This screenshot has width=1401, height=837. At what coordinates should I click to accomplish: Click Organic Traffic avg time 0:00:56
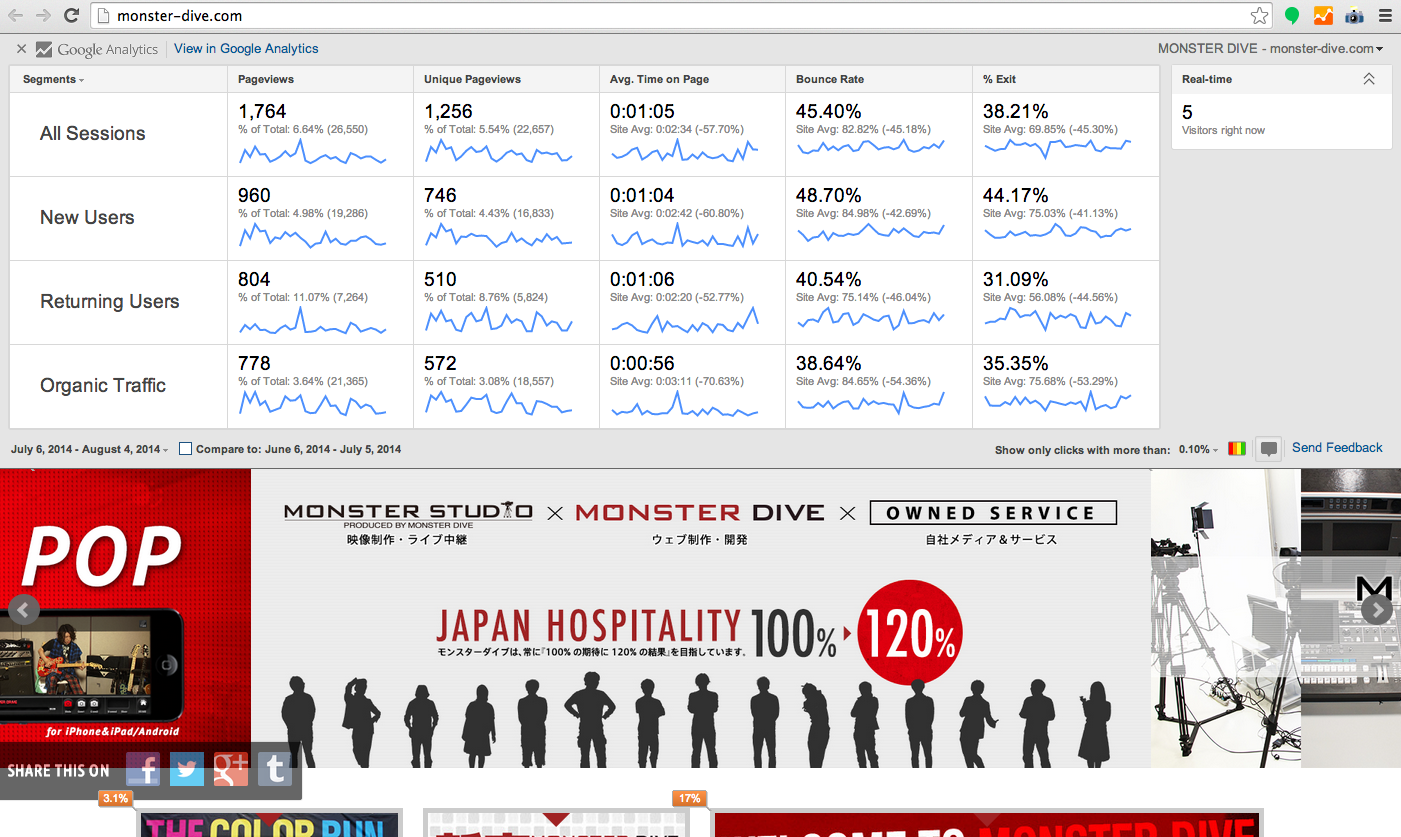click(x=642, y=363)
